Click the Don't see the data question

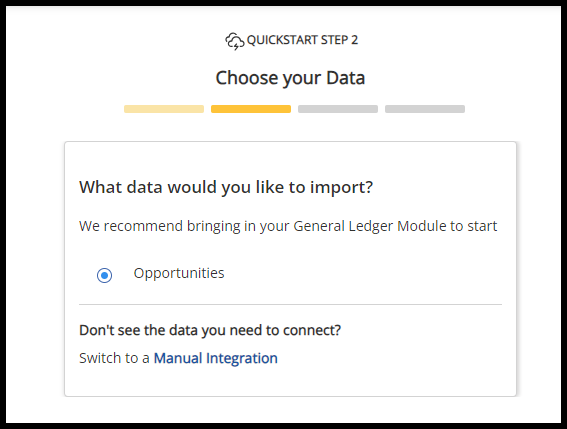pyautogui.click(x=210, y=330)
